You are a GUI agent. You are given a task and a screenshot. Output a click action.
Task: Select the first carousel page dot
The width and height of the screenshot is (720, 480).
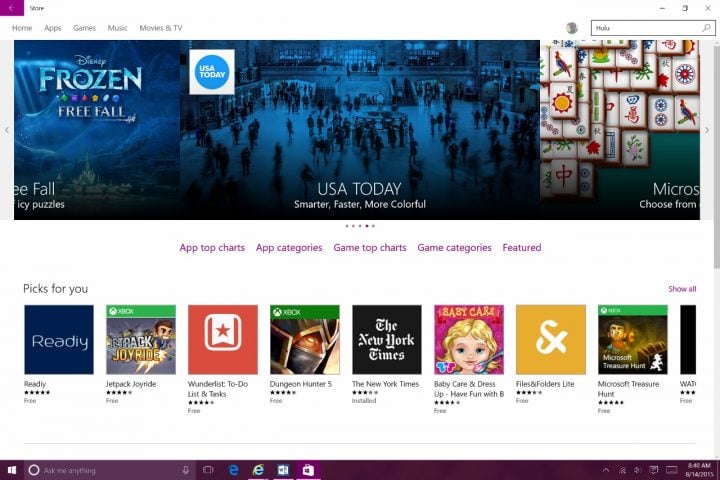[x=347, y=226]
